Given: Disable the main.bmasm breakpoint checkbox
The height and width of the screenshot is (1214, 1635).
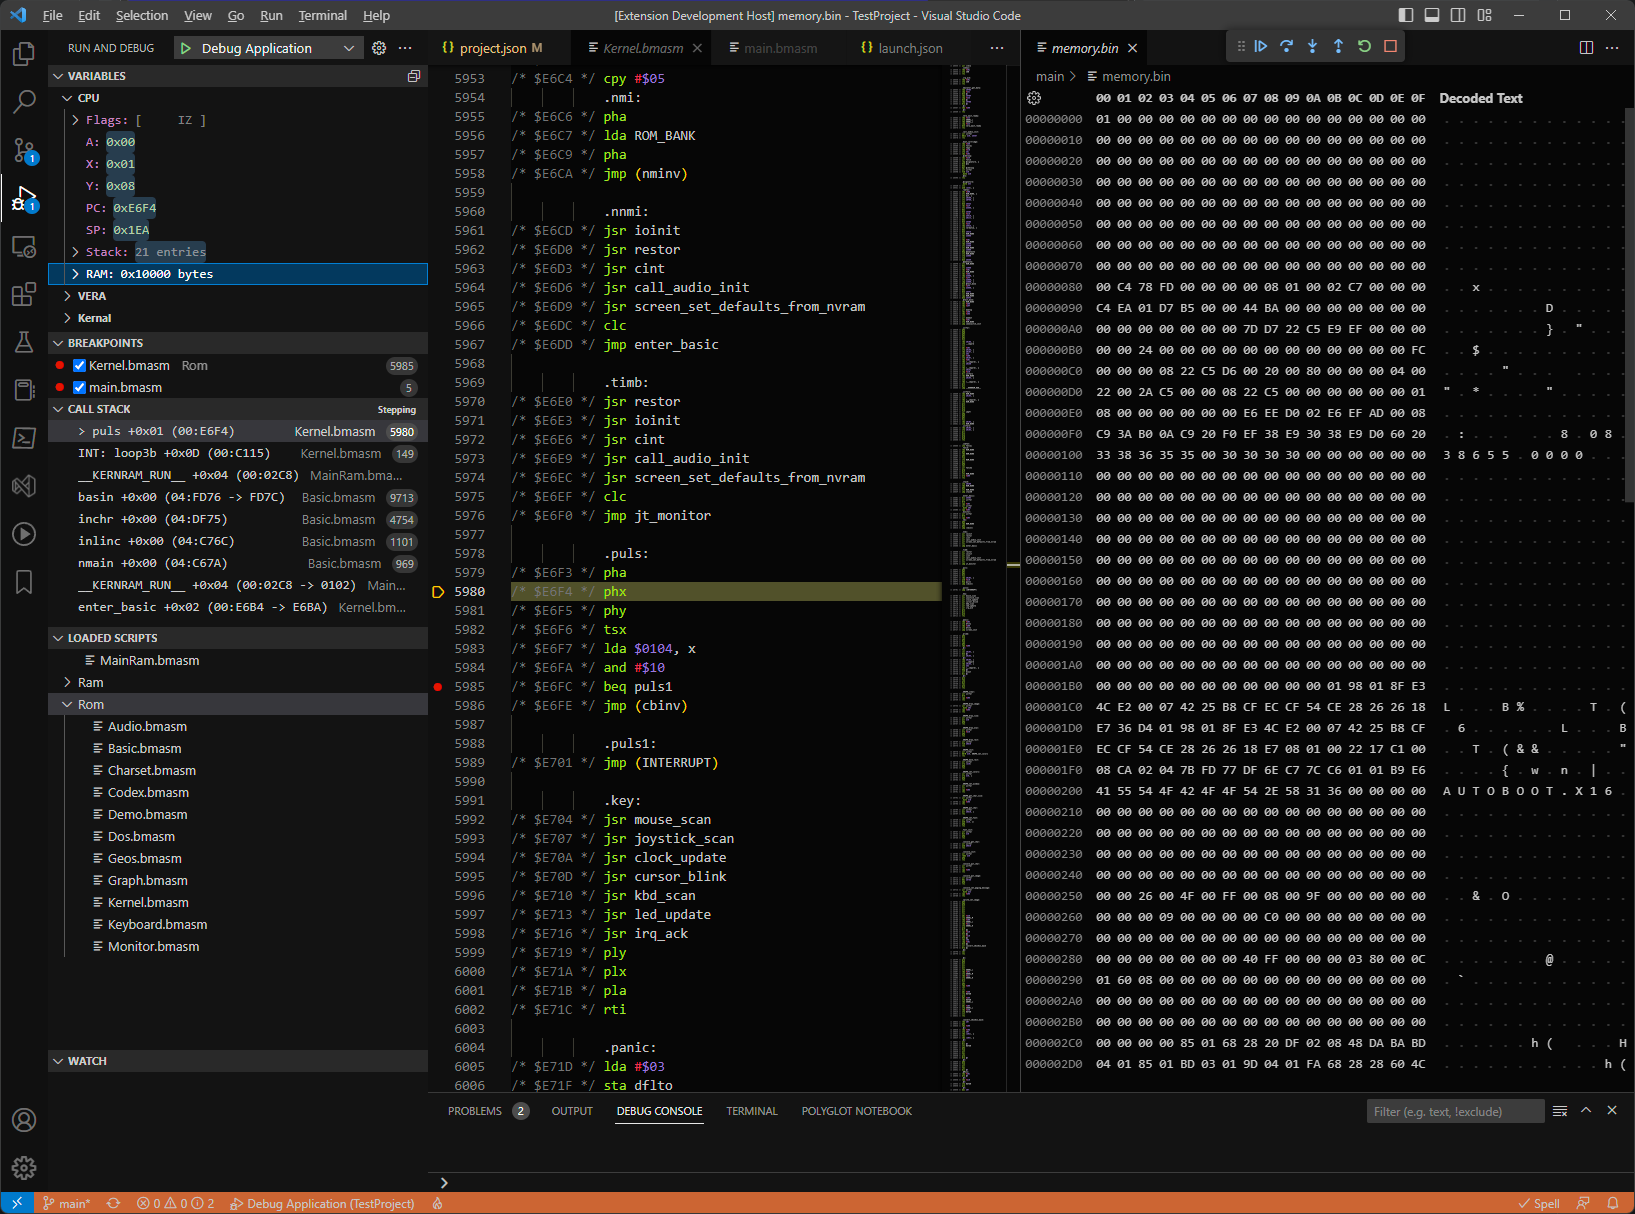Looking at the screenshot, I should tap(79, 387).
